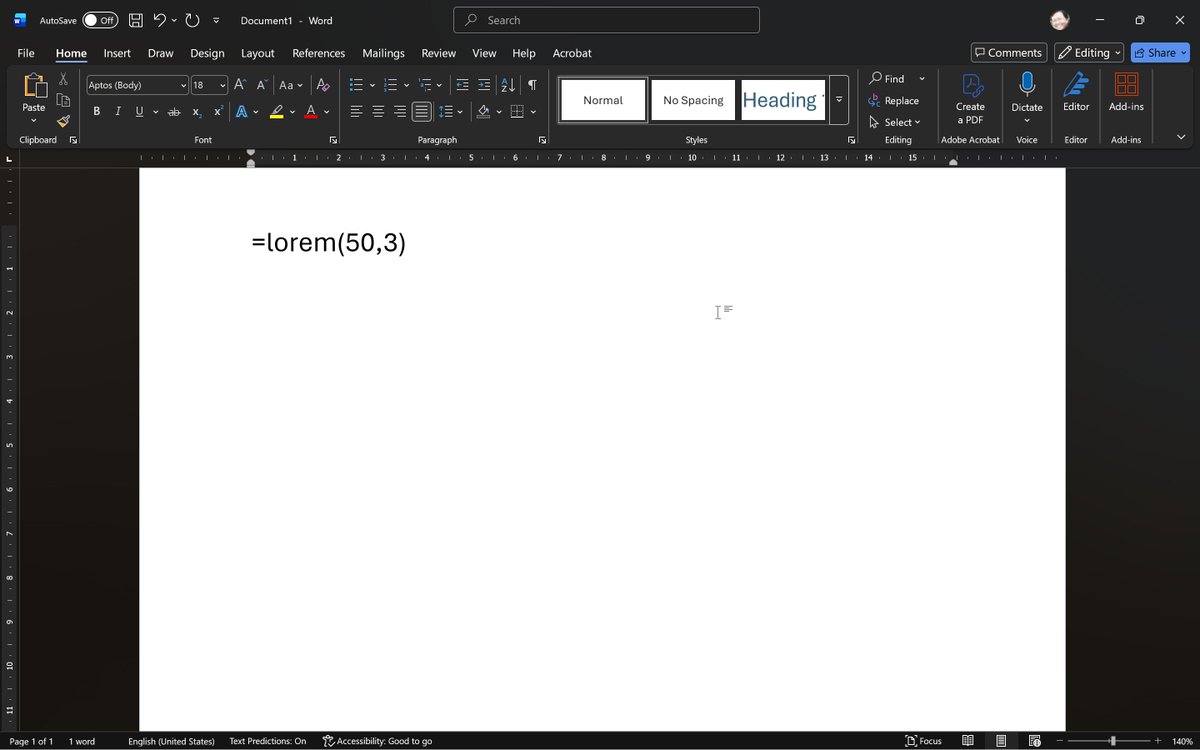The height and width of the screenshot is (750, 1200).
Task: Toggle Show/Hide paragraph marks
Action: pos(532,85)
